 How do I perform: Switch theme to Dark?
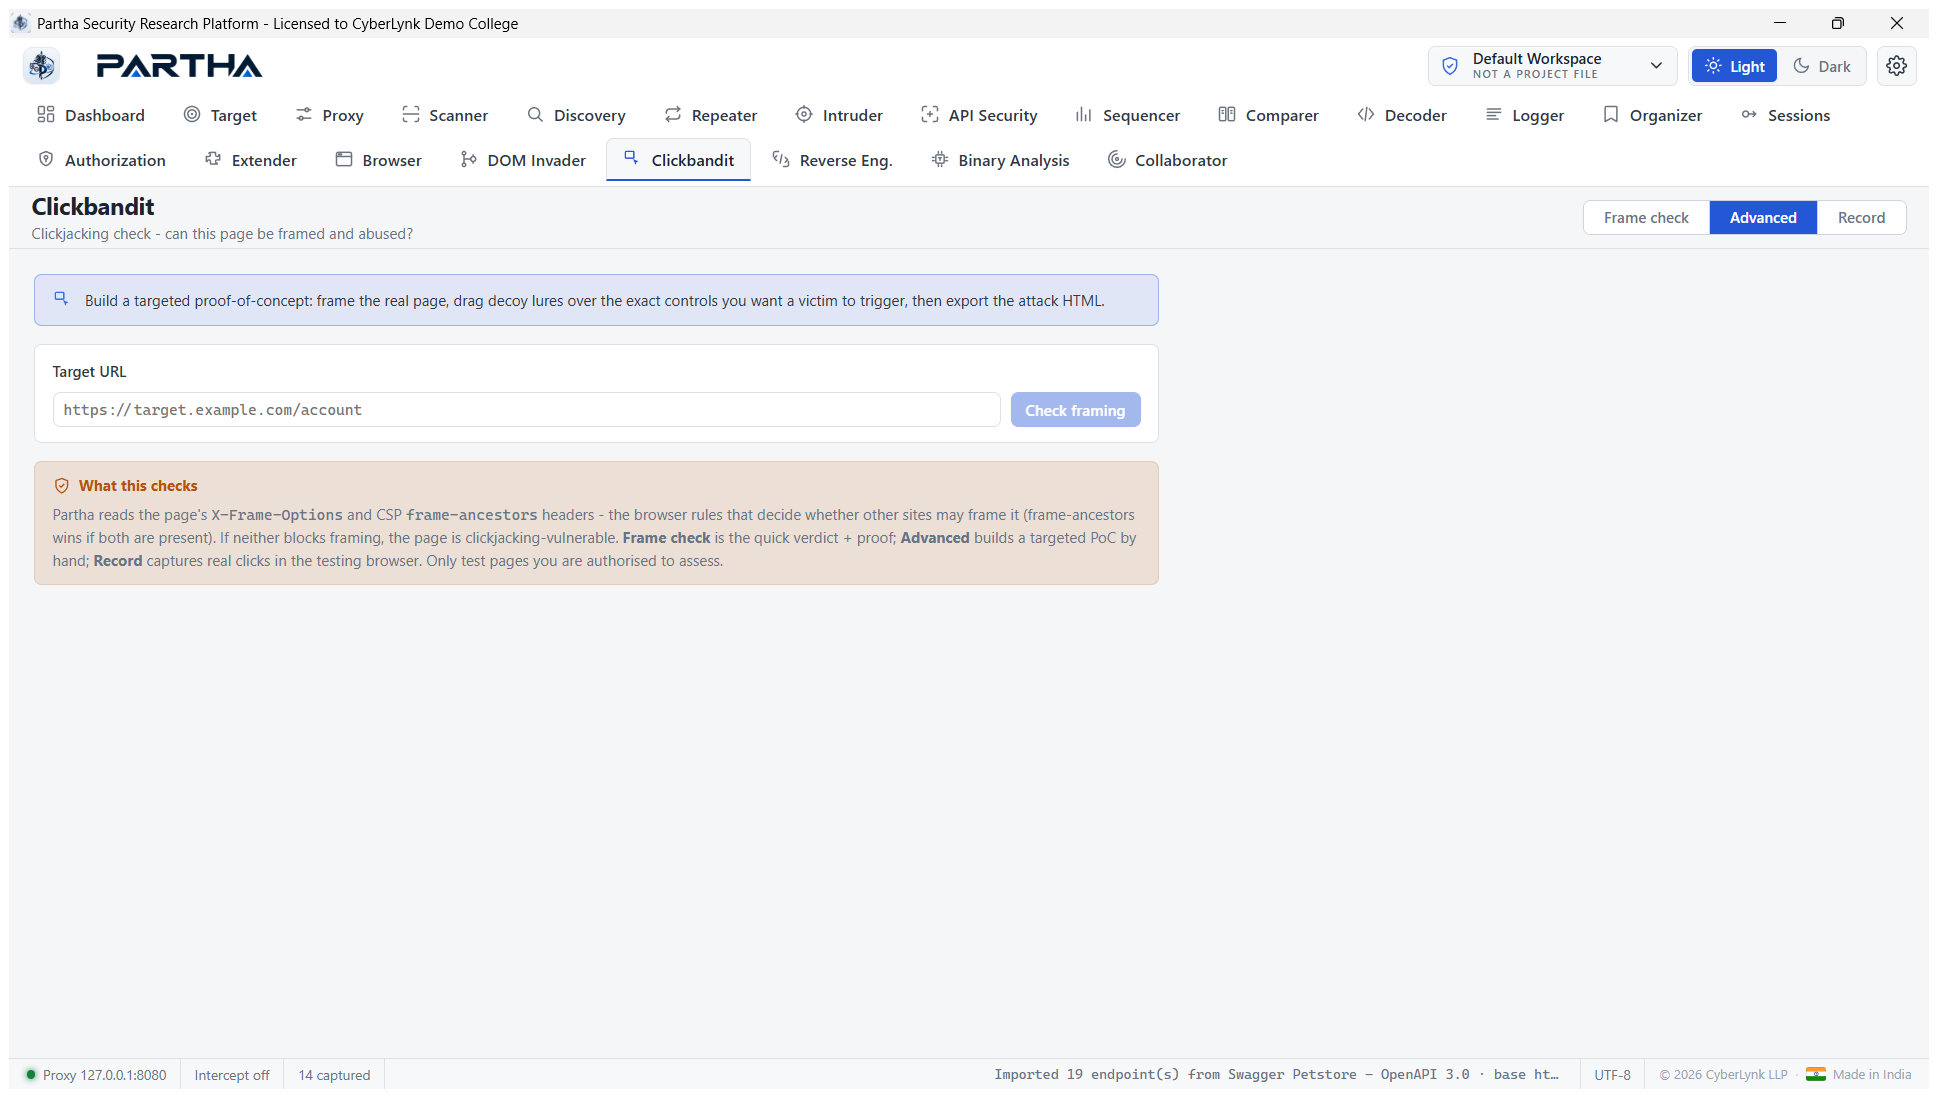click(x=1822, y=66)
